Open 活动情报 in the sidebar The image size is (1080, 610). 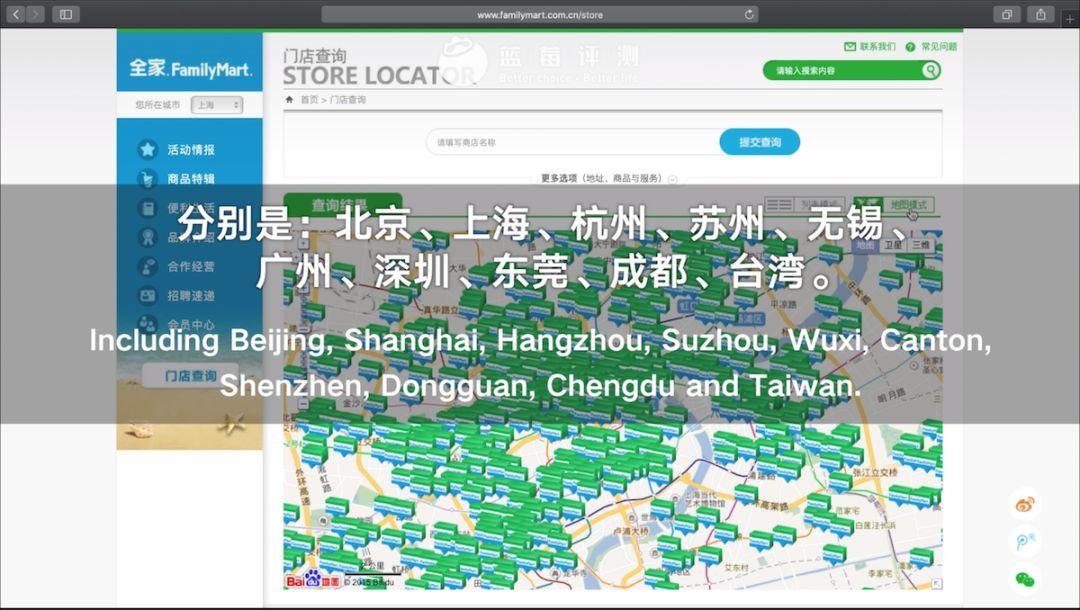coord(191,149)
